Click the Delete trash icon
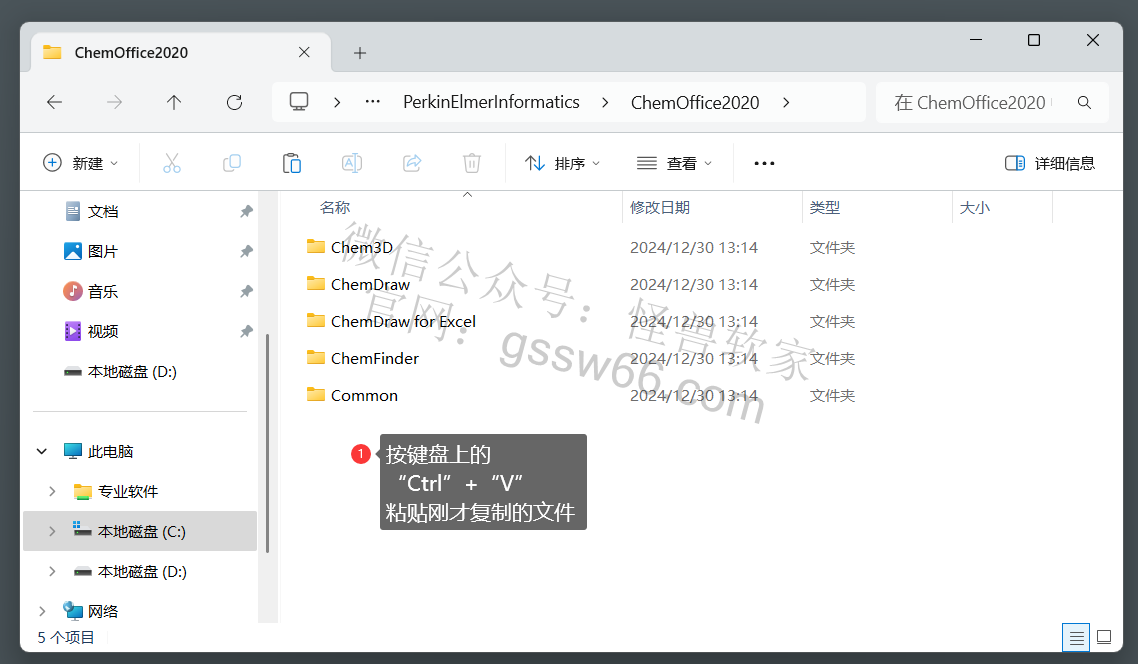This screenshot has height=664, width=1138. pyautogui.click(x=472, y=163)
